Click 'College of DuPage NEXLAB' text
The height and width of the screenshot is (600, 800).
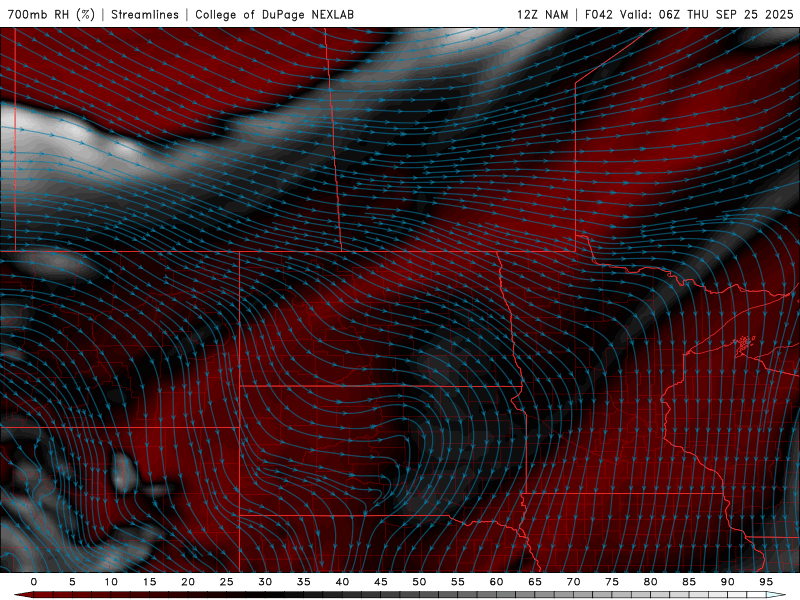tap(274, 14)
